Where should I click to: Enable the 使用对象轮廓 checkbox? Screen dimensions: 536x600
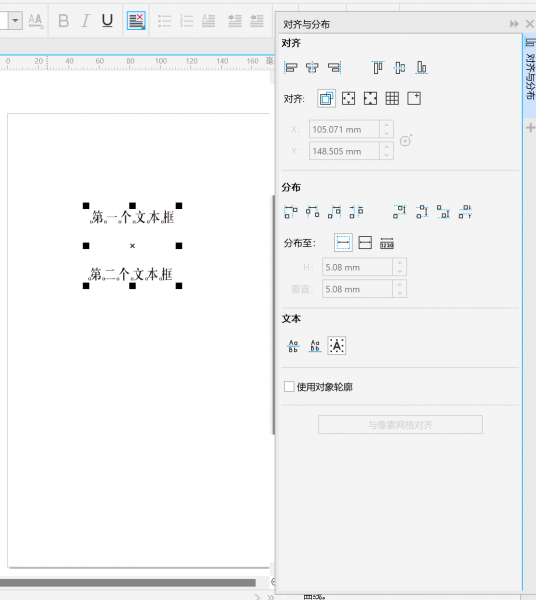pyautogui.click(x=289, y=386)
